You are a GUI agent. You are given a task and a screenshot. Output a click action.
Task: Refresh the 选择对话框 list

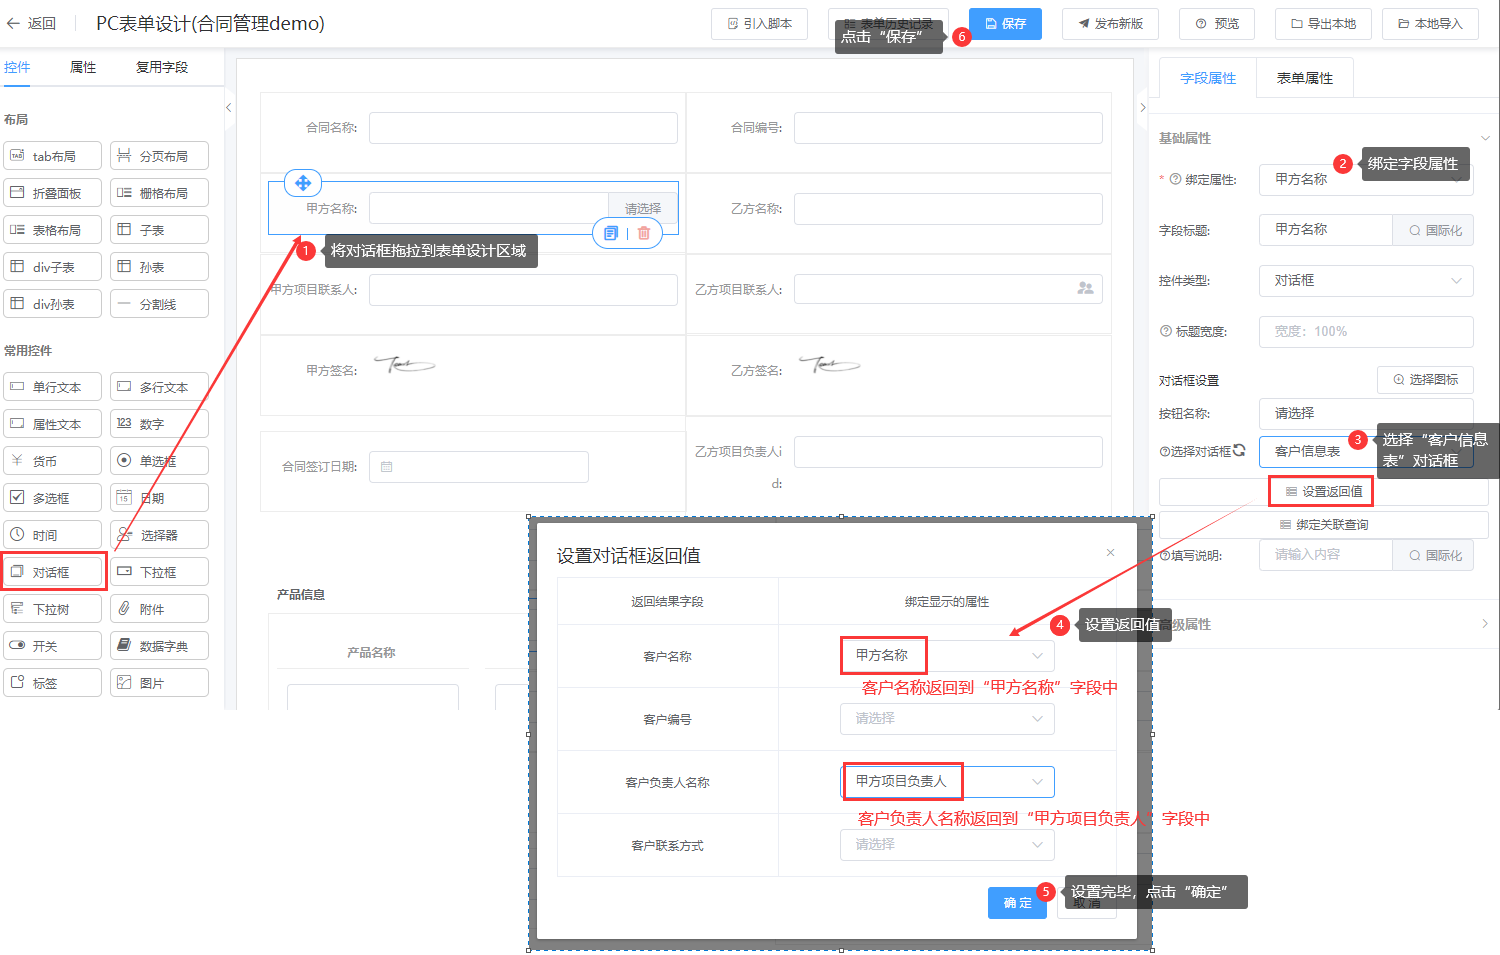coord(1239,450)
